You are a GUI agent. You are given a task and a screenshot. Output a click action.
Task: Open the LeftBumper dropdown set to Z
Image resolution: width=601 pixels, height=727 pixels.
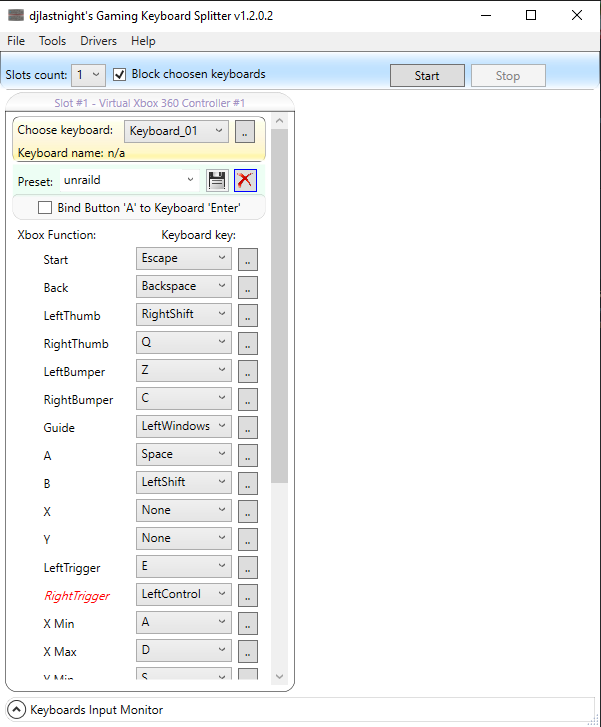[184, 370]
